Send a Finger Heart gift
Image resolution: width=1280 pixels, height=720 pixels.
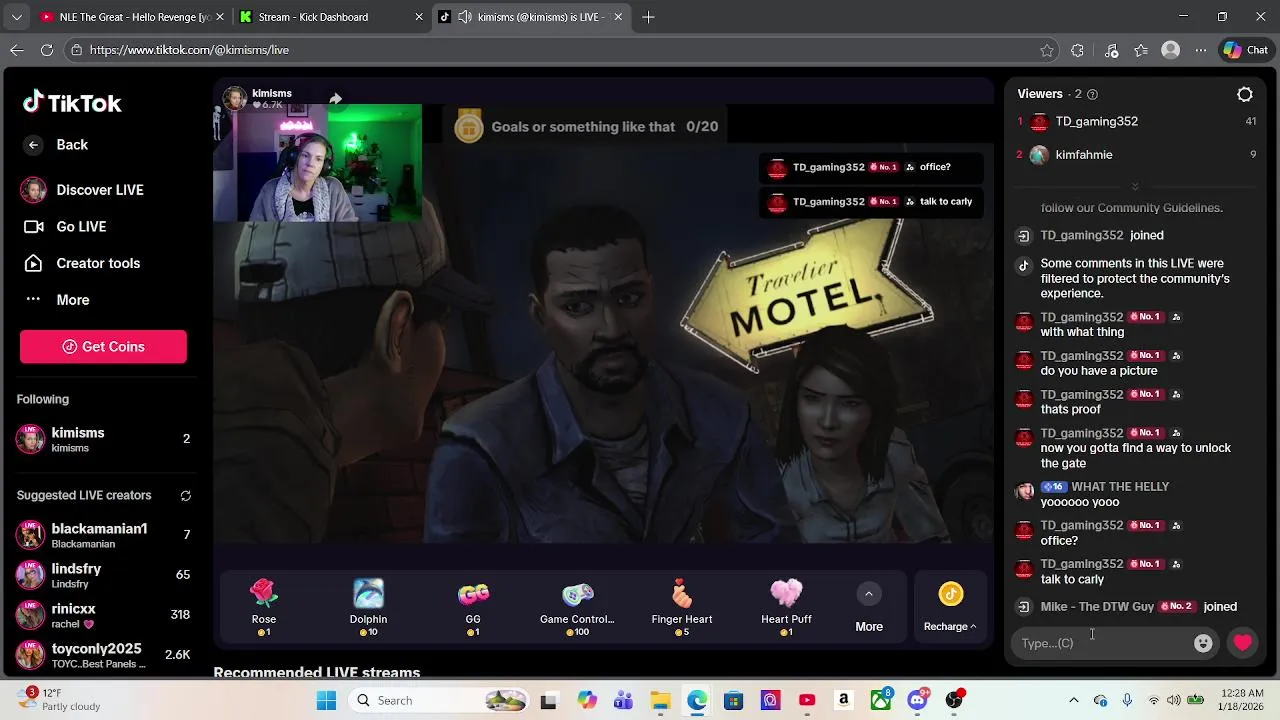[x=682, y=607]
